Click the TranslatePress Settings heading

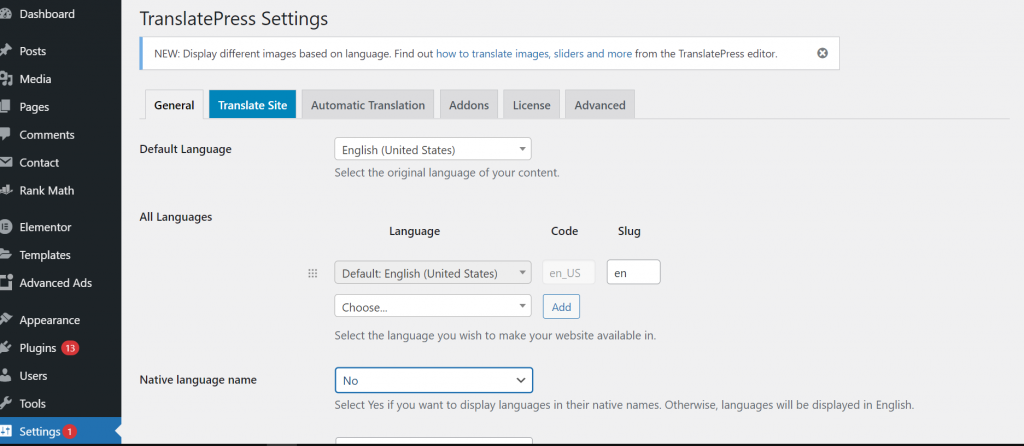tap(234, 19)
